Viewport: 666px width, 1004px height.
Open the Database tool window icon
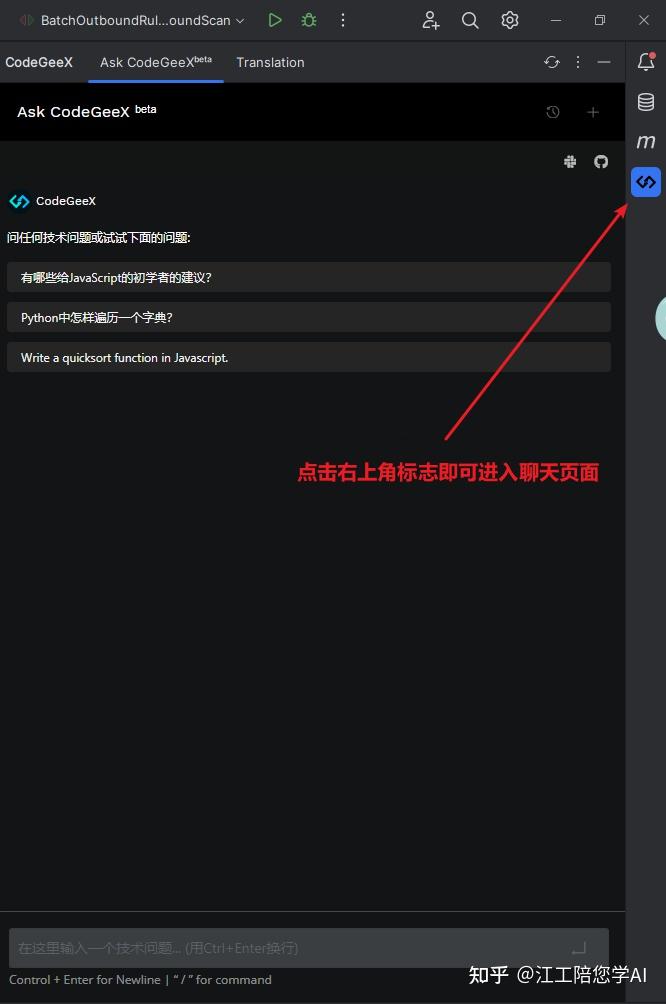[646, 102]
